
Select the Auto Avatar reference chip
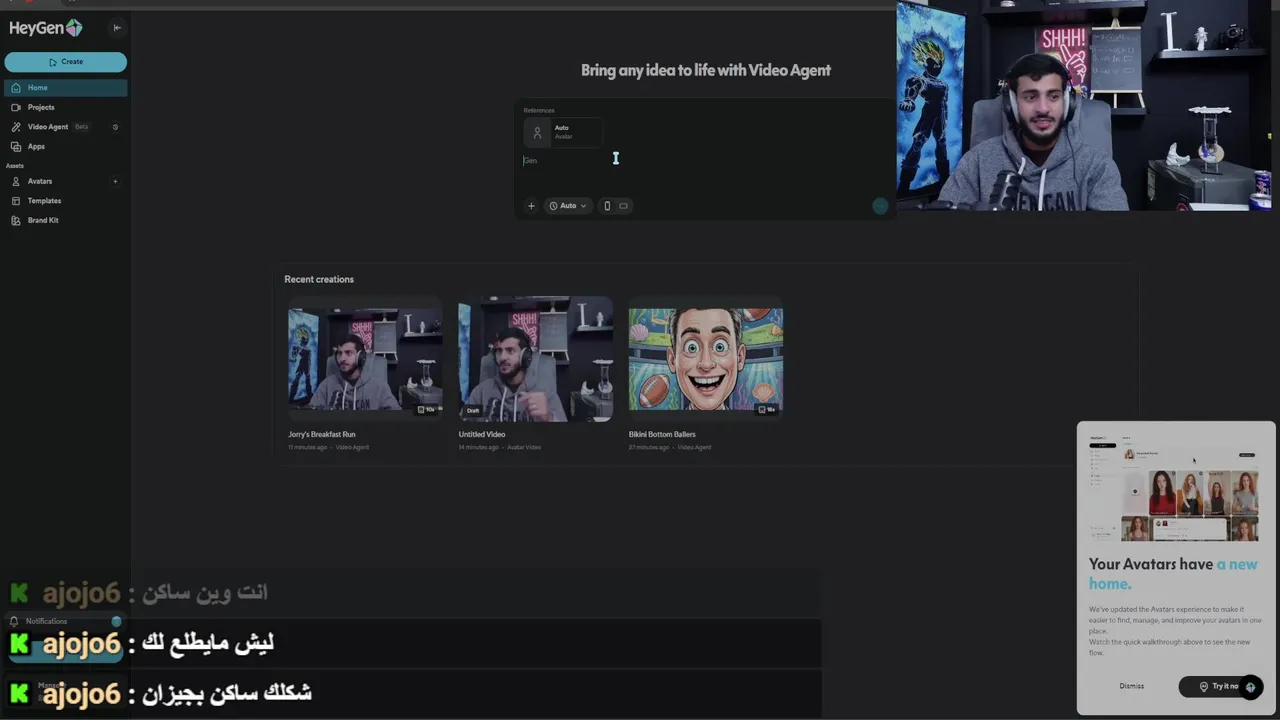coord(562,132)
